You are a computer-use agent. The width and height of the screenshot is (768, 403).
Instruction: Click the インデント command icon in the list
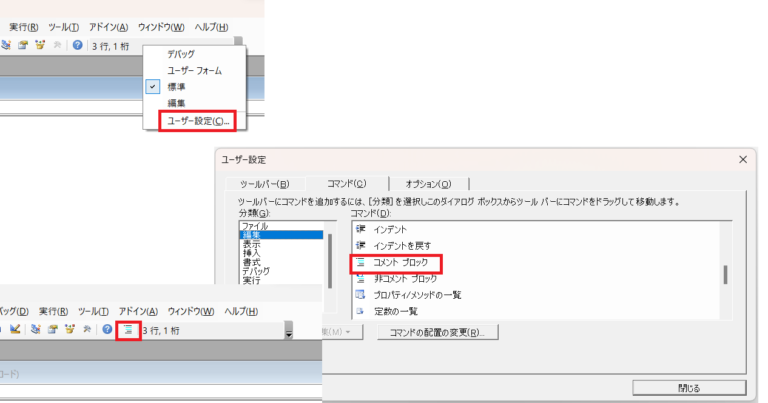click(x=360, y=229)
